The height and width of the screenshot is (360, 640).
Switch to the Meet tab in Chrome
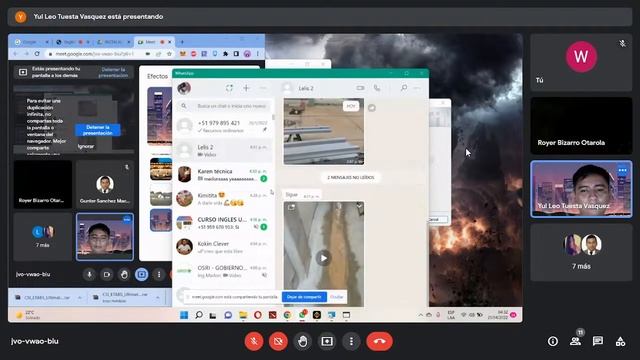[x=154, y=42]
